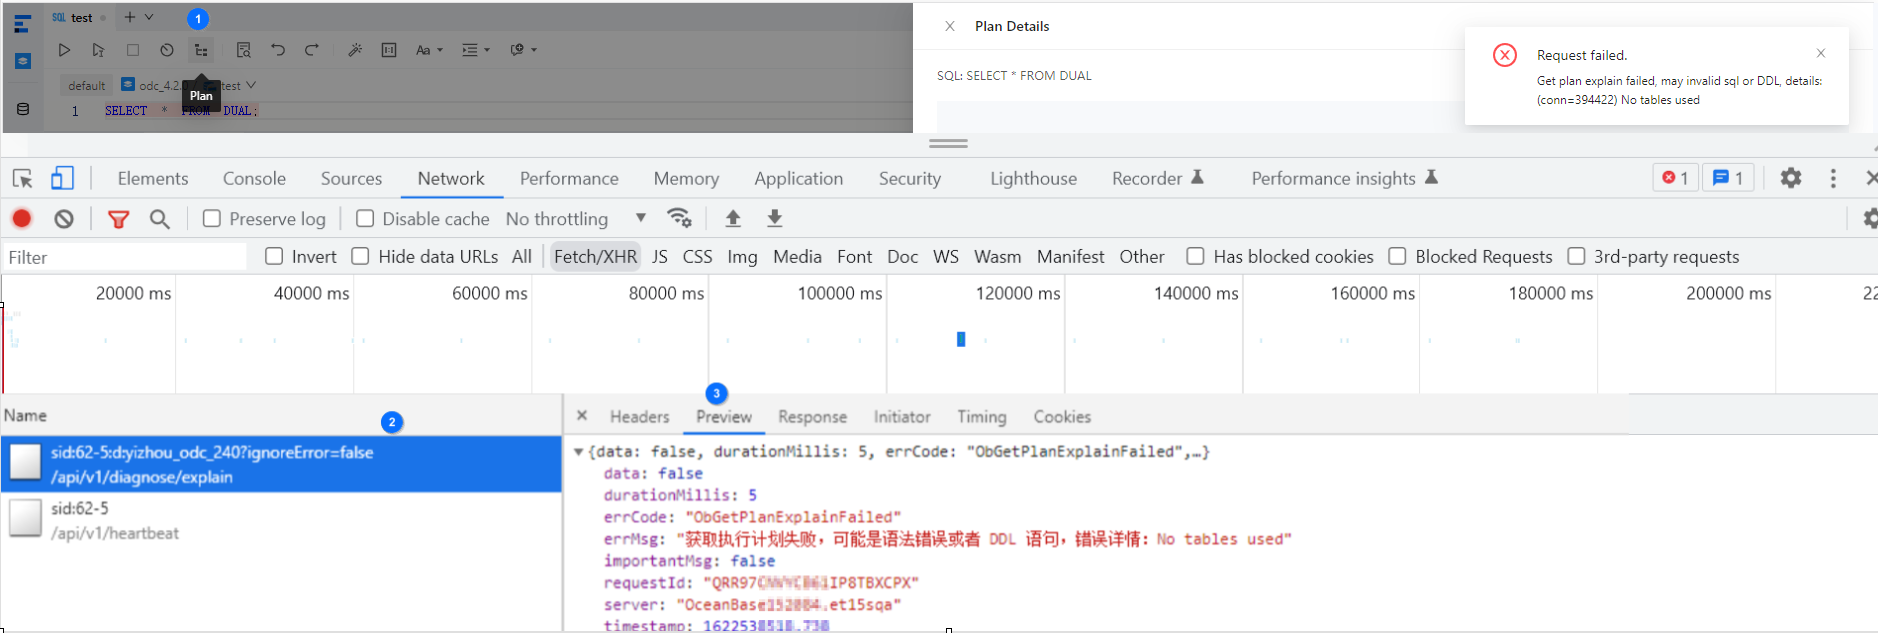
Task: Collapse the JSON response object tree
Action: [578, 452]
